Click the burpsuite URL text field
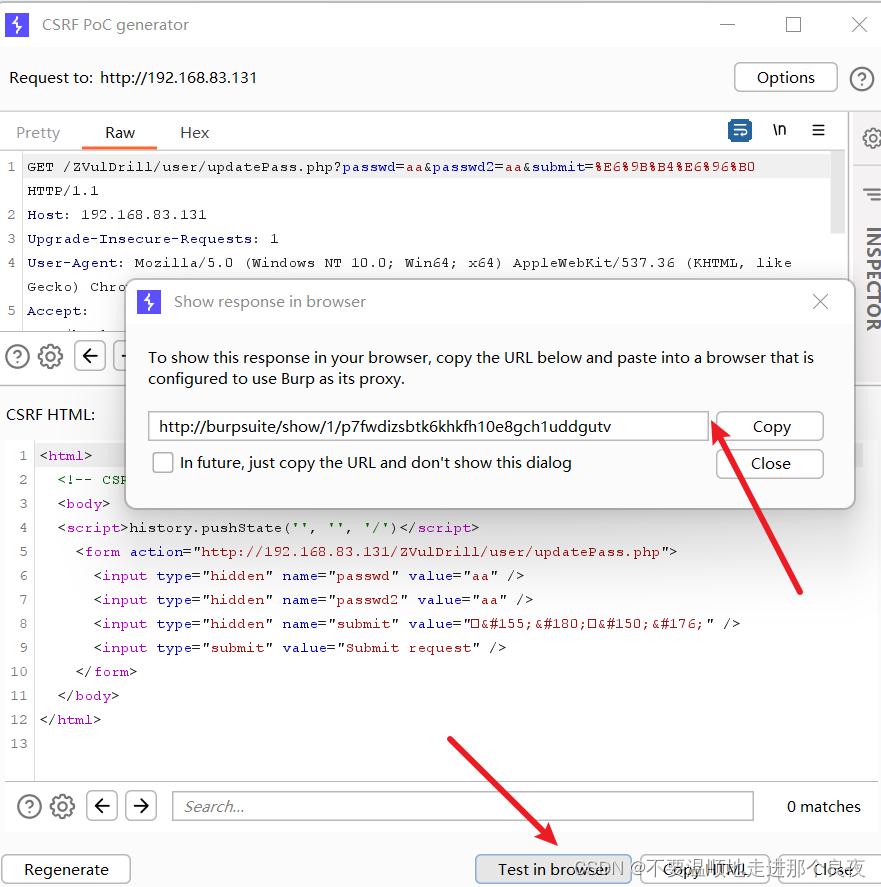This screenshot has width=881, height=887. click(428, 426)
